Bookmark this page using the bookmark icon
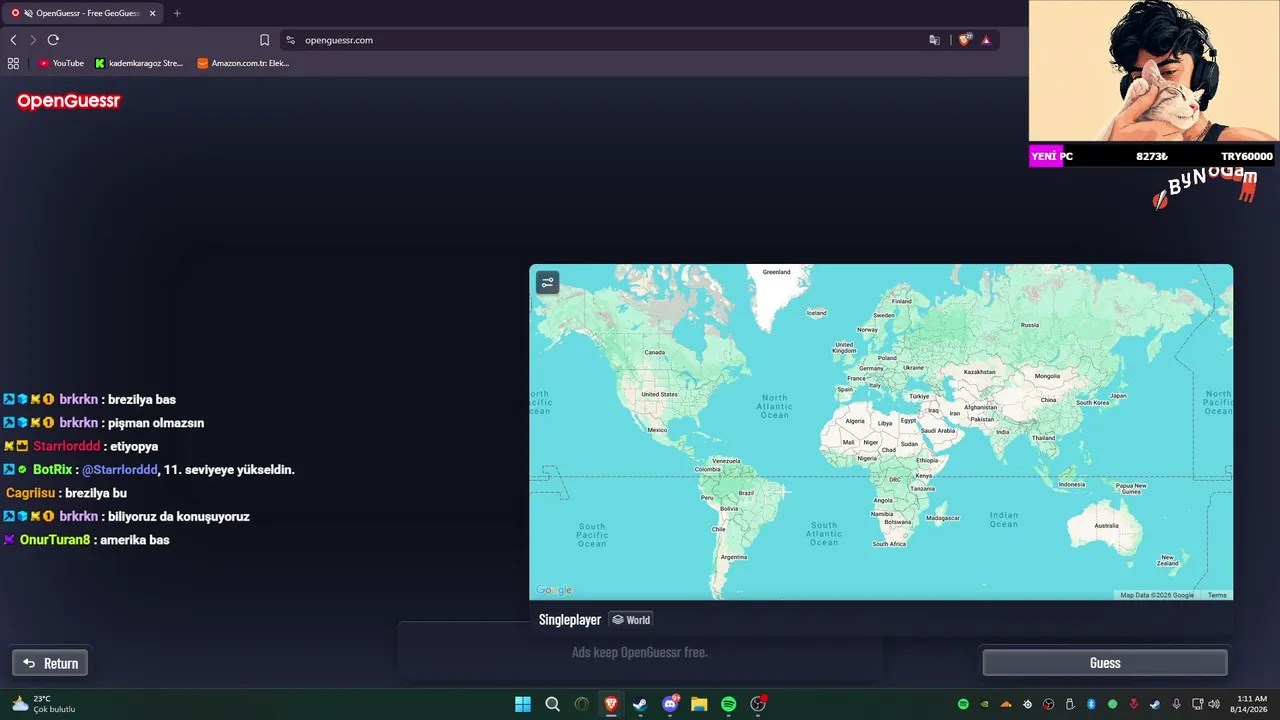This screenshot has width=1280, height=720. pyautogui.click(x=264, y=40)
